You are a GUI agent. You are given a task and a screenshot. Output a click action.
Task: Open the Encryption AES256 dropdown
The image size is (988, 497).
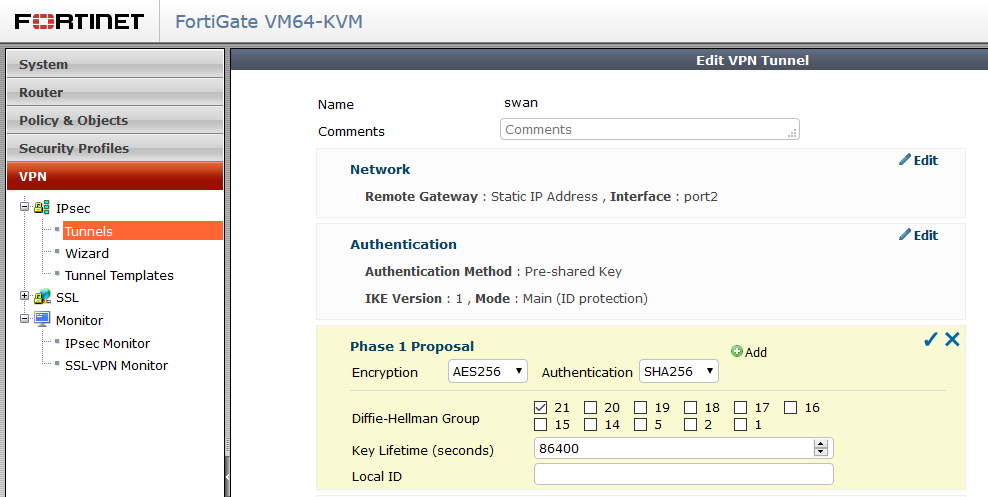488,372
